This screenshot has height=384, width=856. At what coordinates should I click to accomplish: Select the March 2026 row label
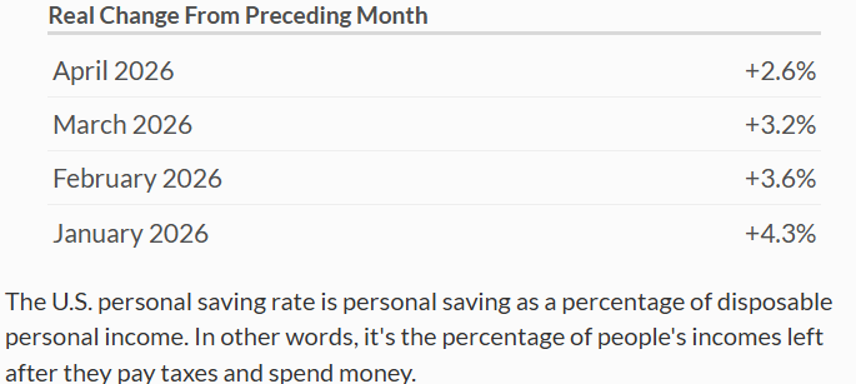(x=122, y=125)
